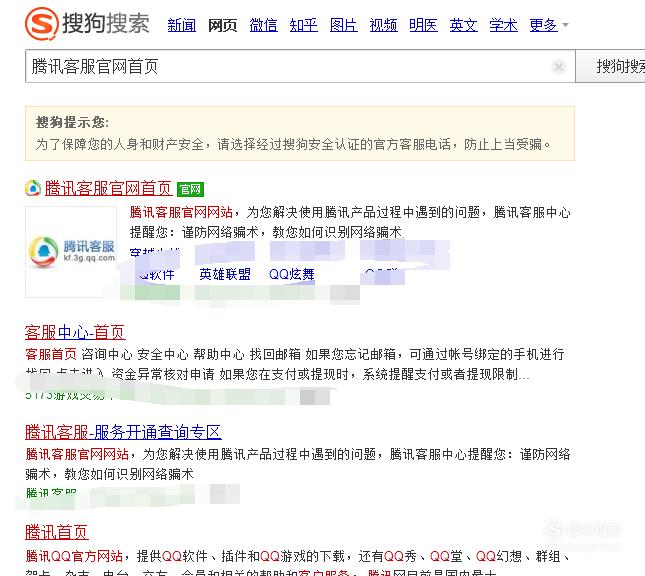Expand the 更多 dropdown arrow

[566, 25]
